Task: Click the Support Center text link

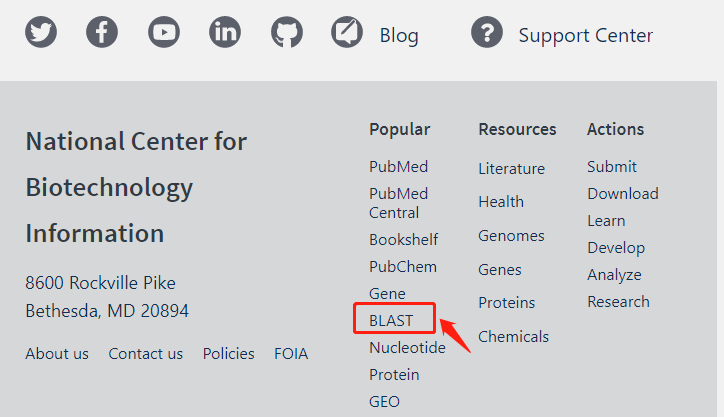Action: coord(585,35)
